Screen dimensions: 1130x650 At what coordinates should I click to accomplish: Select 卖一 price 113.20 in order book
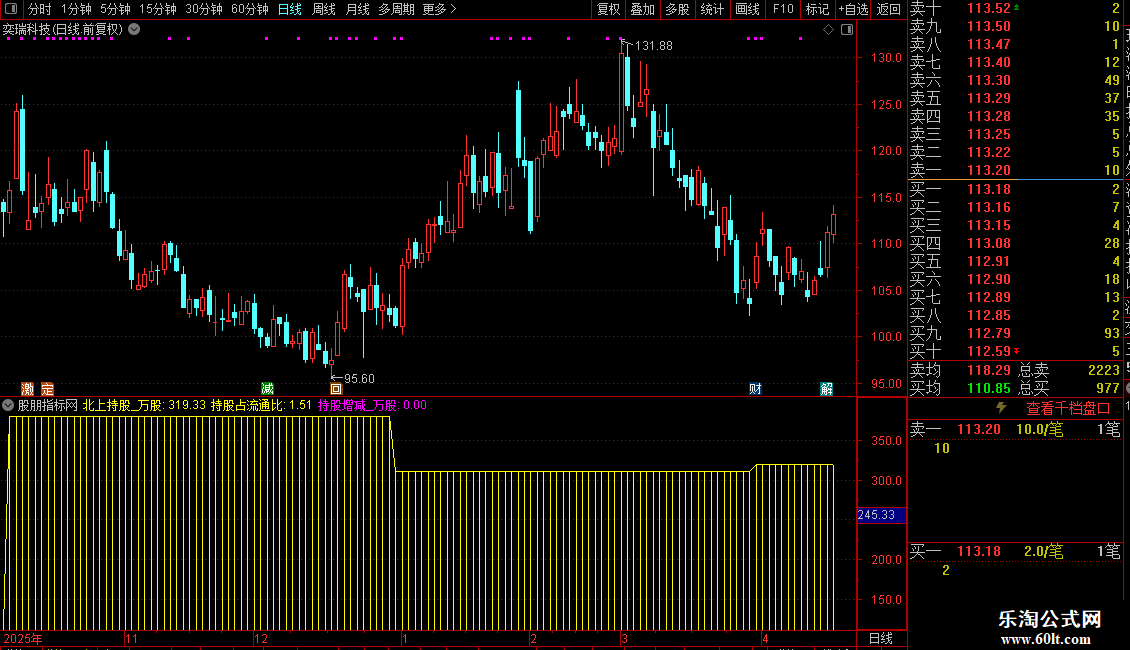click(x=989, y=170)
